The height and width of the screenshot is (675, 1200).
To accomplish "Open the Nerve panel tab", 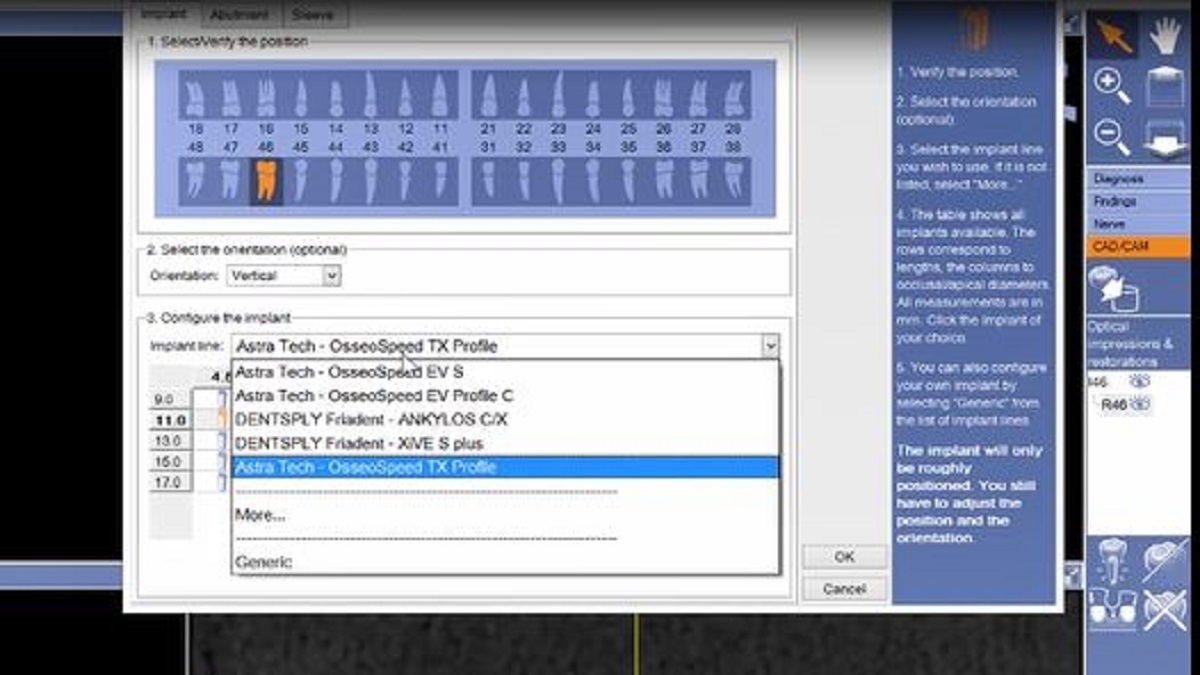I will point(1138,224).
